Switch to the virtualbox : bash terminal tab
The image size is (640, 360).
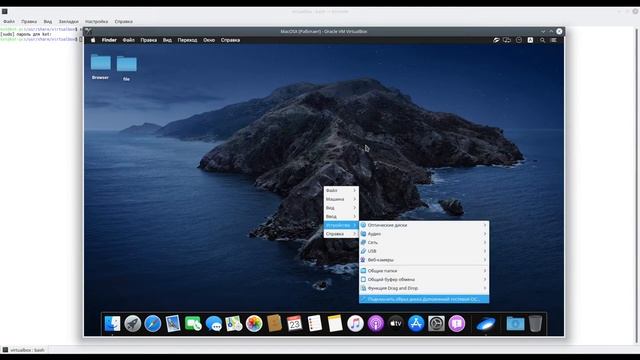24,350
